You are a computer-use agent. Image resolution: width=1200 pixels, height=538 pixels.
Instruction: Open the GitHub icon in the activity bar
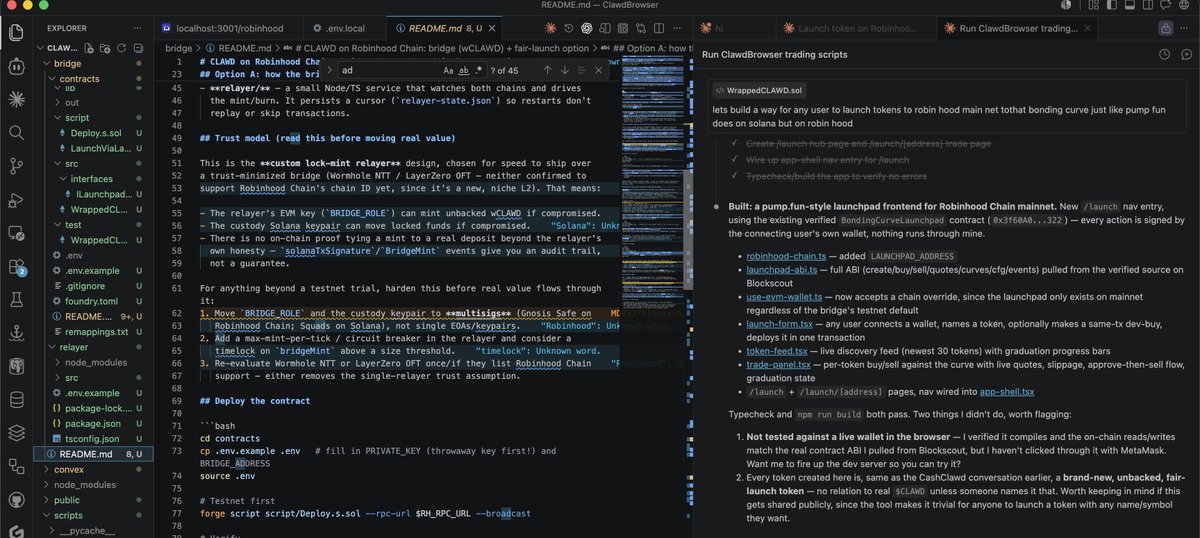point(16,499)
